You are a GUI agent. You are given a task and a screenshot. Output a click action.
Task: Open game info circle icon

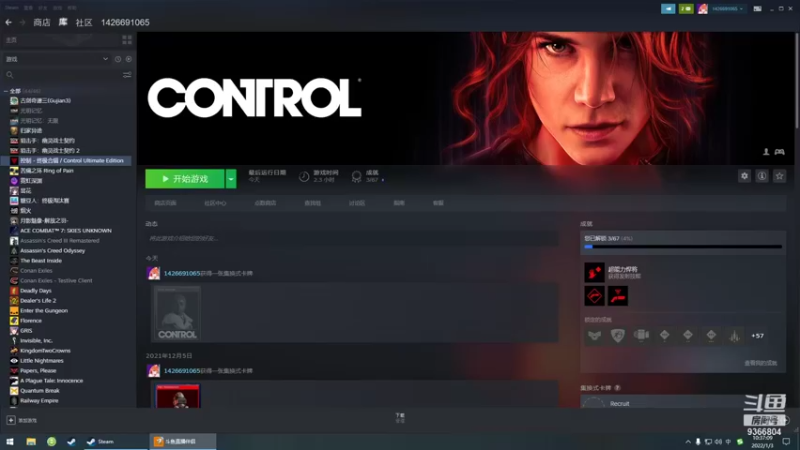pos(762,176)
